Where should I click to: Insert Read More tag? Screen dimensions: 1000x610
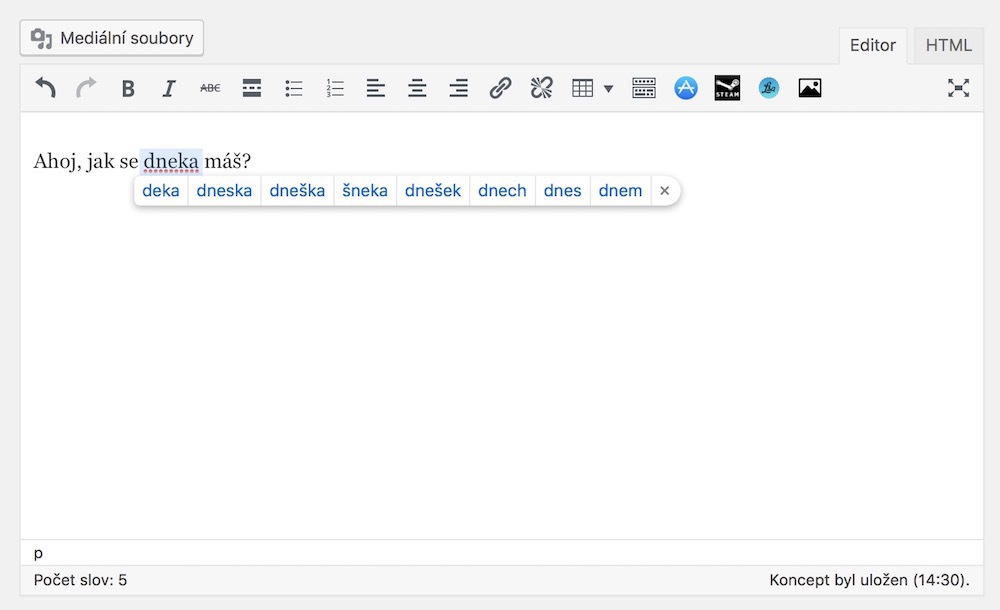[x=252, y=89]
